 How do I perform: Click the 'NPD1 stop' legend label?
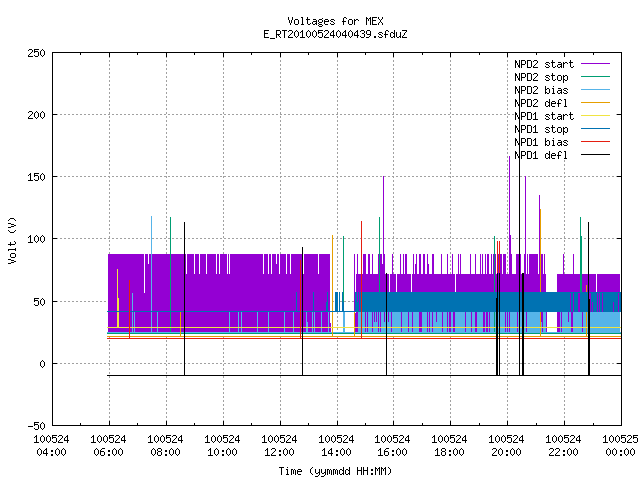tap(541, 129)
